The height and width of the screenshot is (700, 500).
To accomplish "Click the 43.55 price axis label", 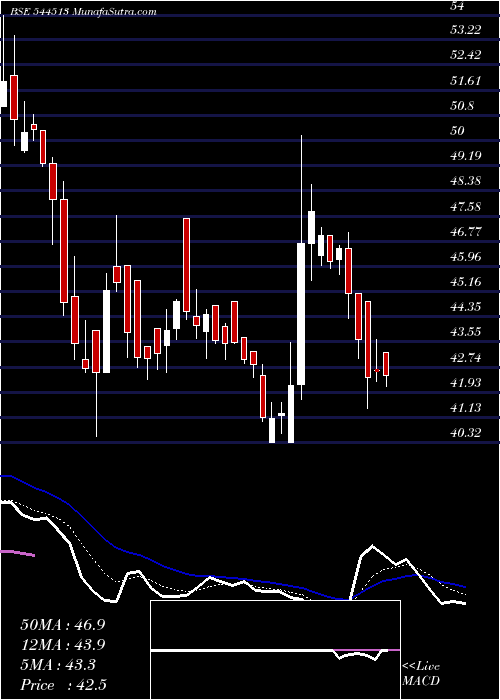I will tap(466, 332).
